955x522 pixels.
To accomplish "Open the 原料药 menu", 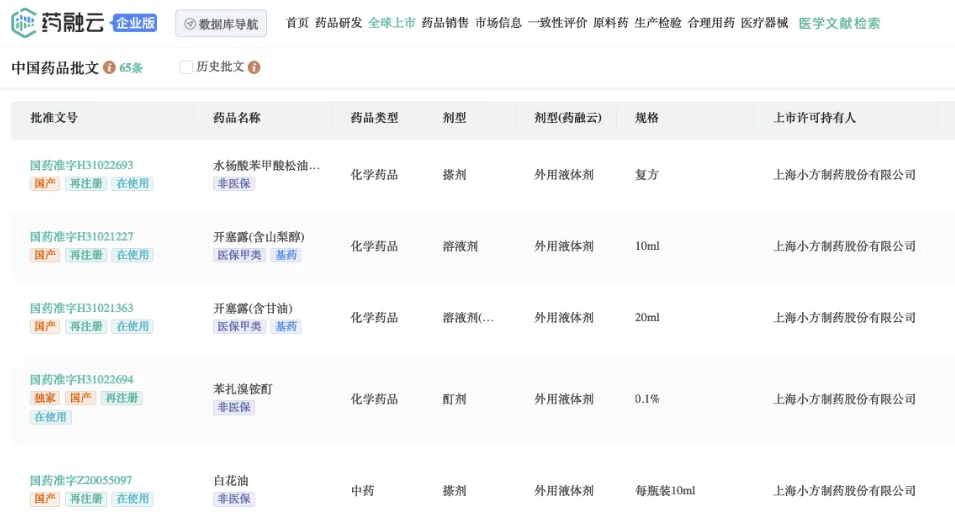I will click(610, 23).
